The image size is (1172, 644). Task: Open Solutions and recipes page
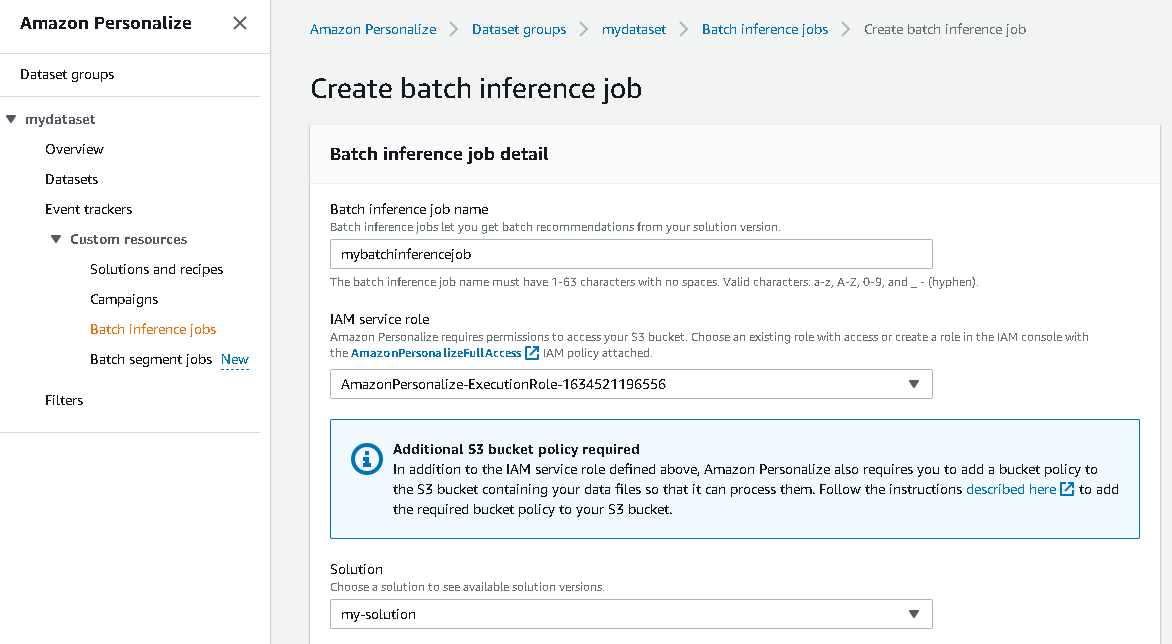157,269
